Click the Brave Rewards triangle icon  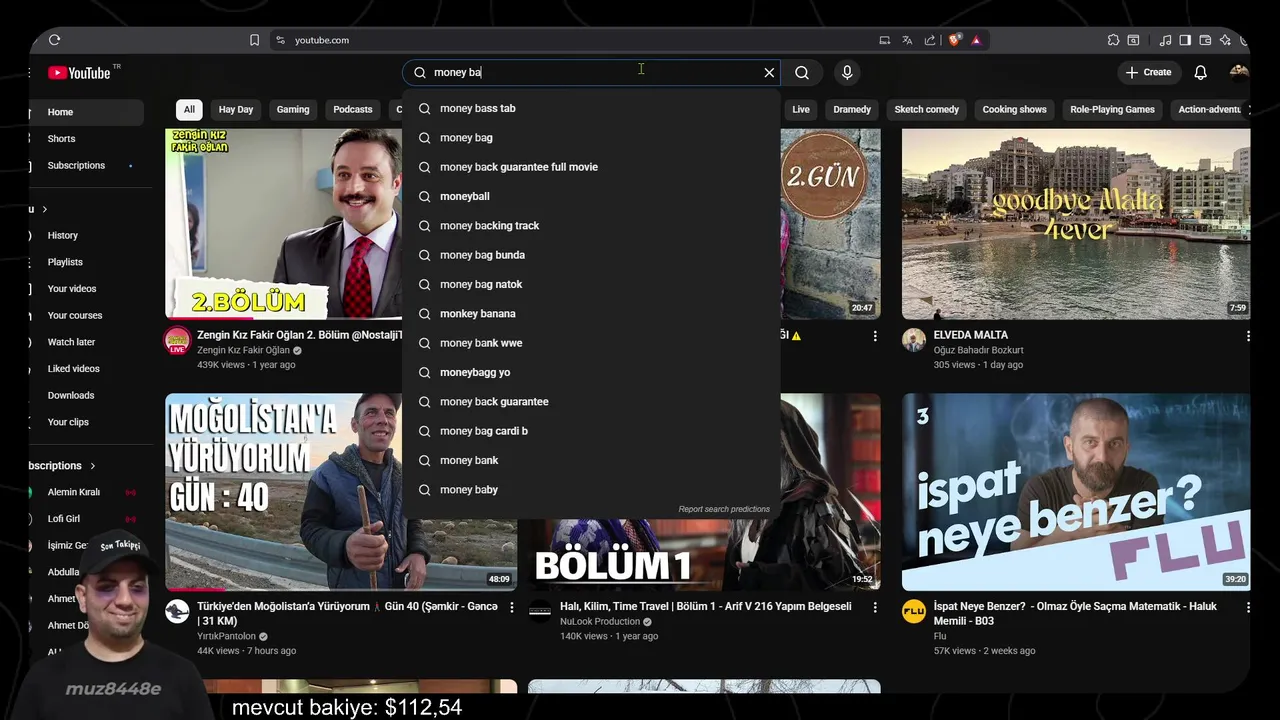click(976, 40)
